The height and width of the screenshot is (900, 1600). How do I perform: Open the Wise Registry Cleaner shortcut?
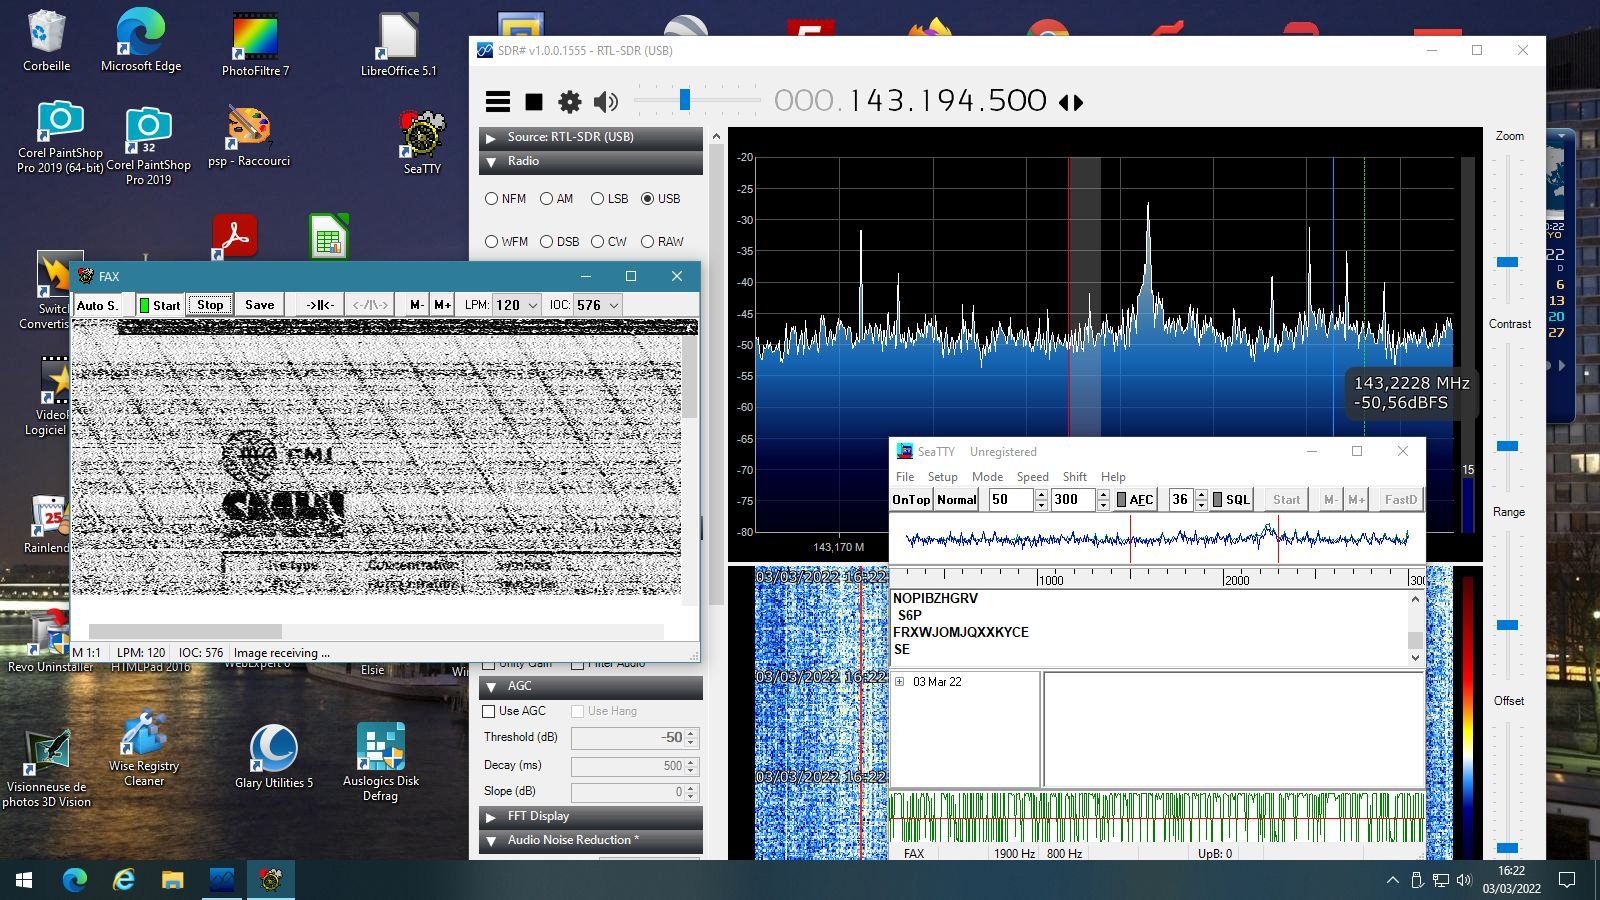144,748
